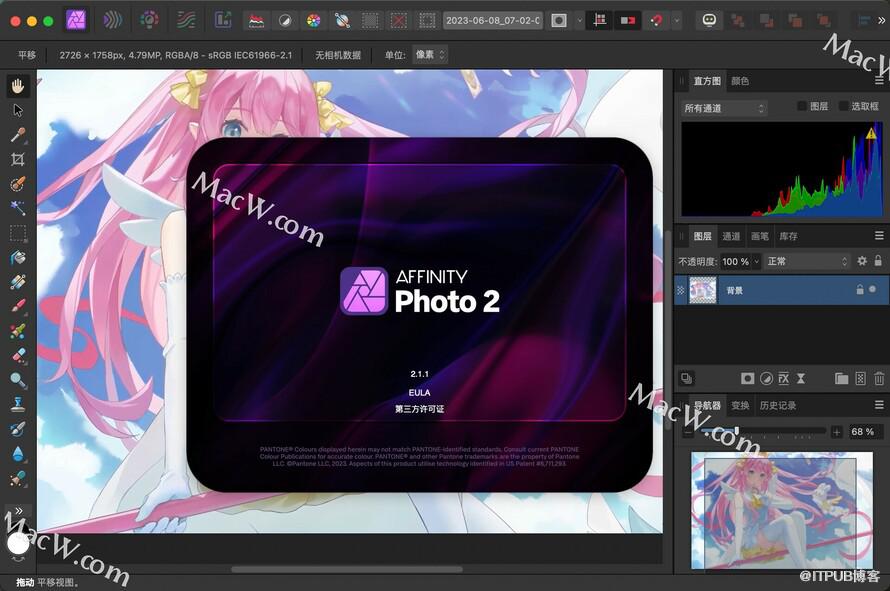Switch to the 库存 tab
Screen dimensions: 890x591
(x=788, y=236)
